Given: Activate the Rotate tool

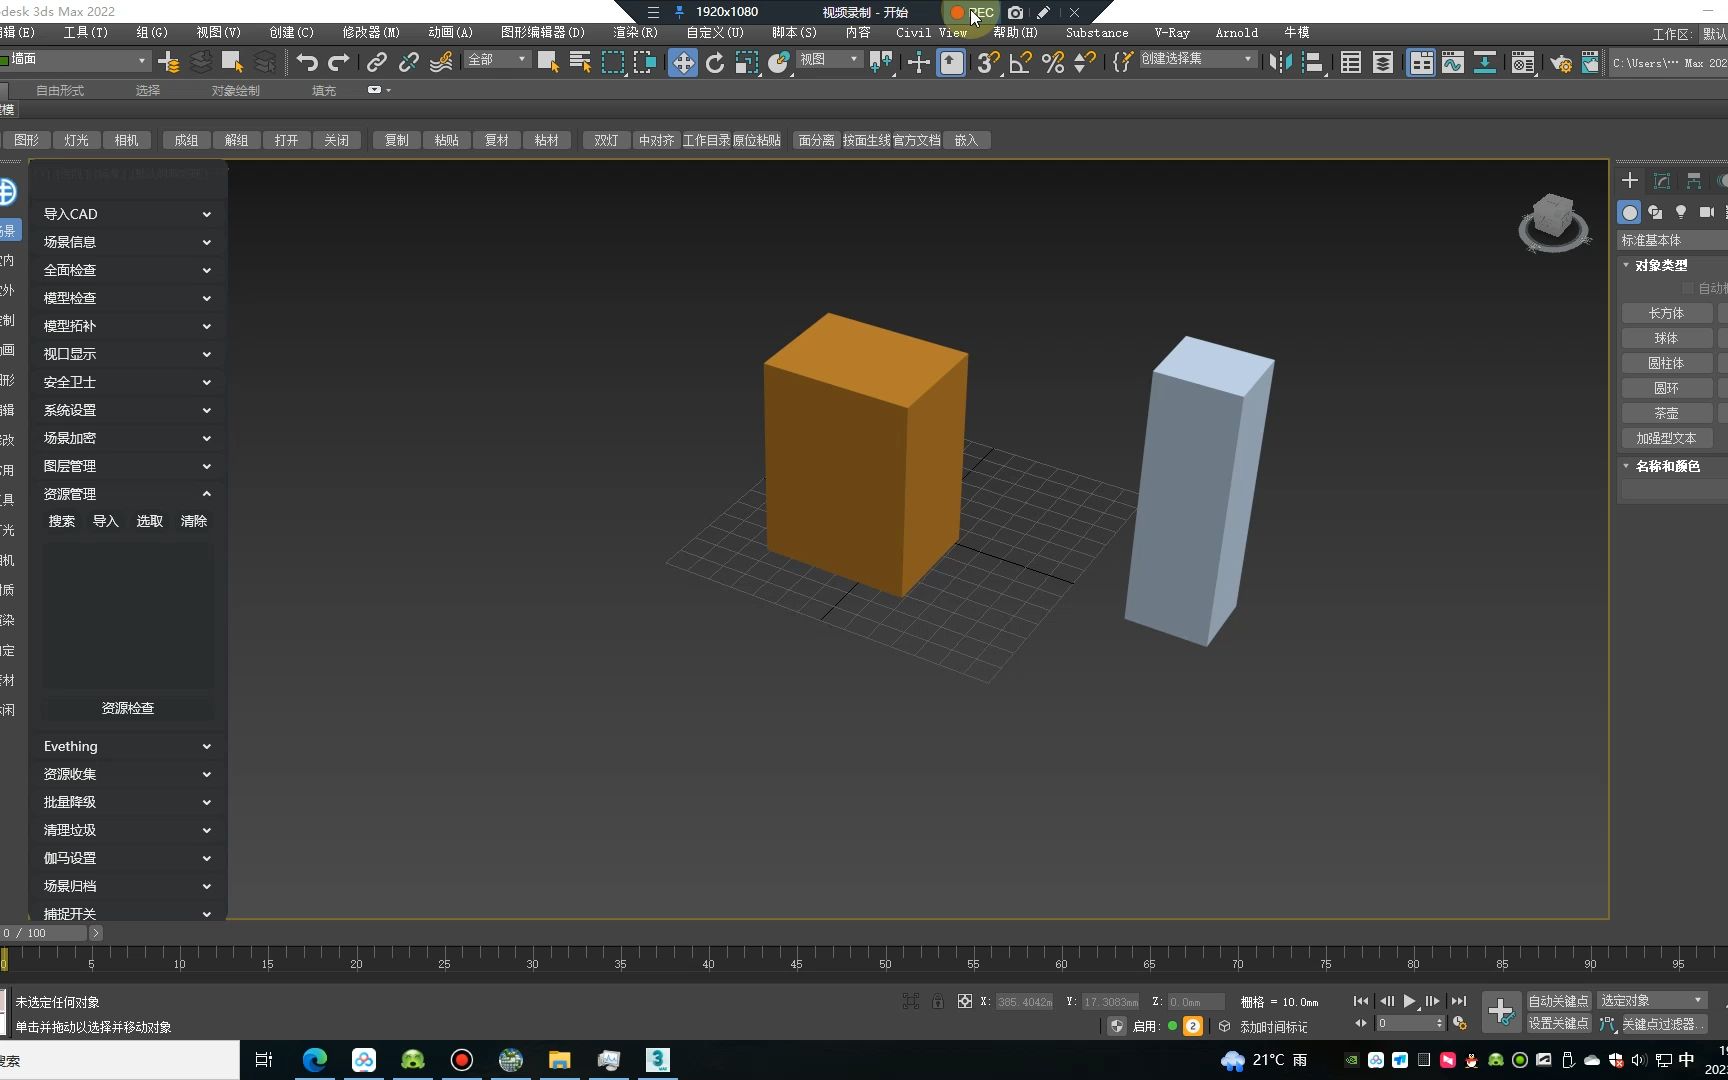Looking at the screenshot, I should 714,63.
